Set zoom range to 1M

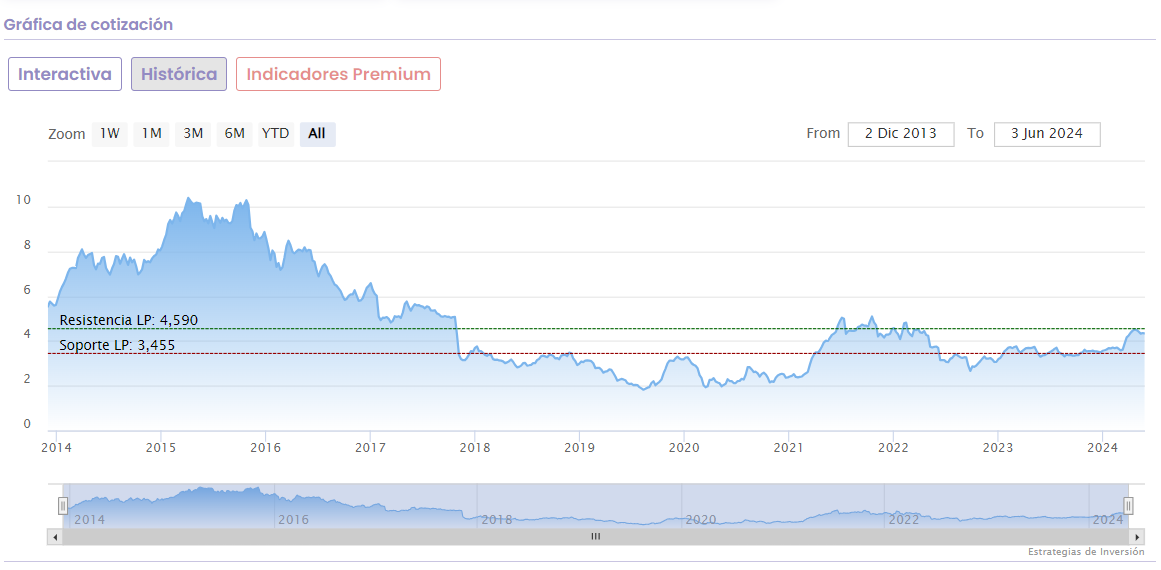(x=152, y=134)
